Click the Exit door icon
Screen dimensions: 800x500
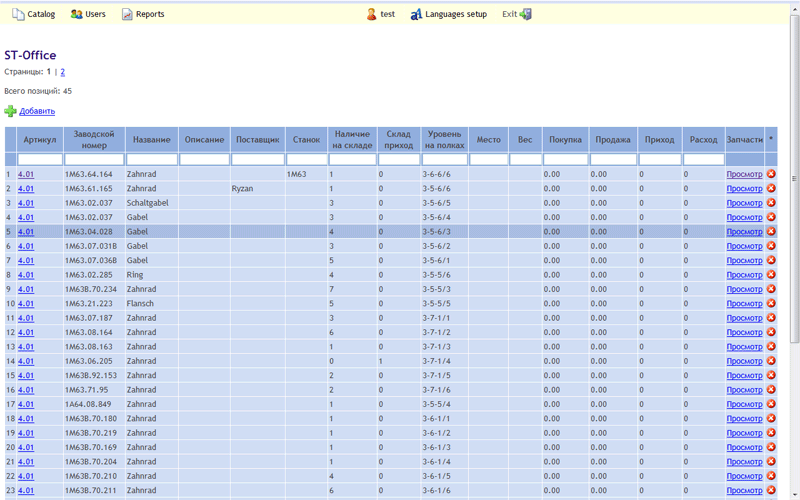(x=526, y=14)
